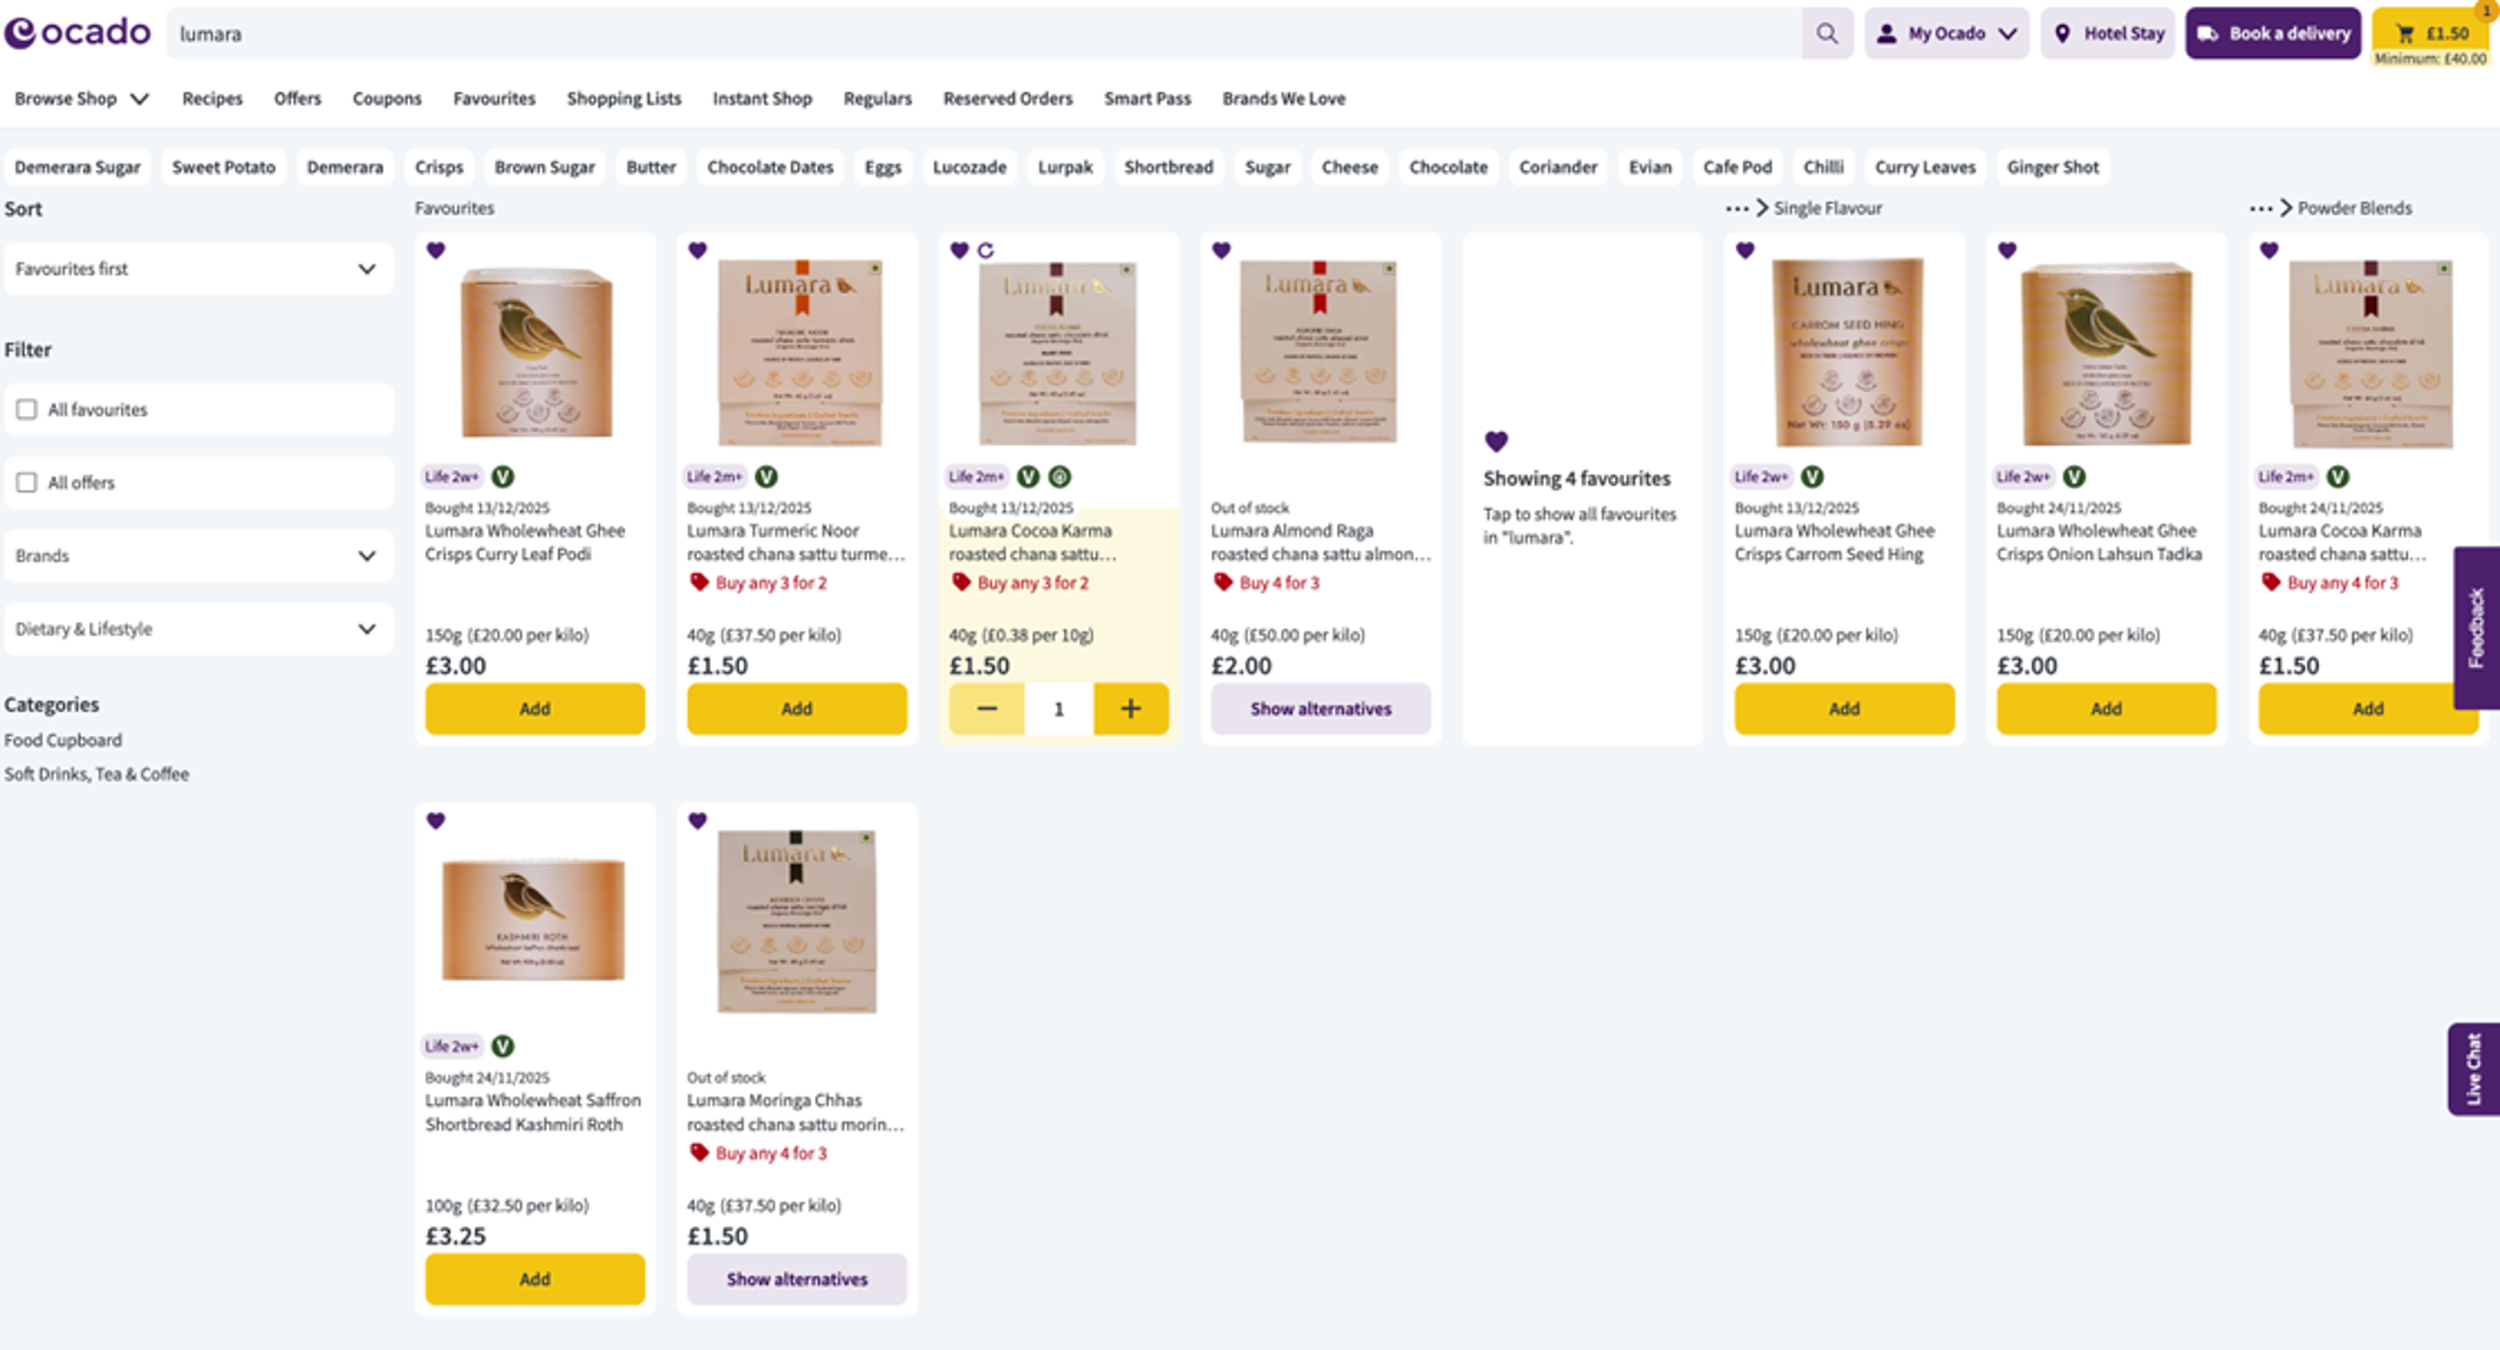Click vegetarian V badge on Curry Leaf Podi
The height and width of the screenshot is (1350, 2500).
coord(503,477)
